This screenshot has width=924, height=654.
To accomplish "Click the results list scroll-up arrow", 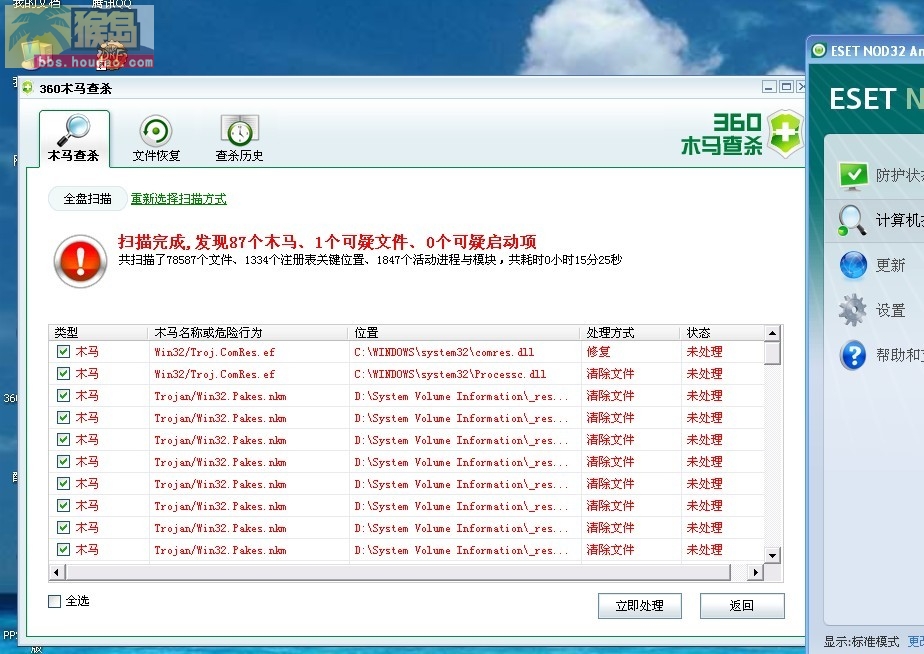I will click(x=772, y=333).
